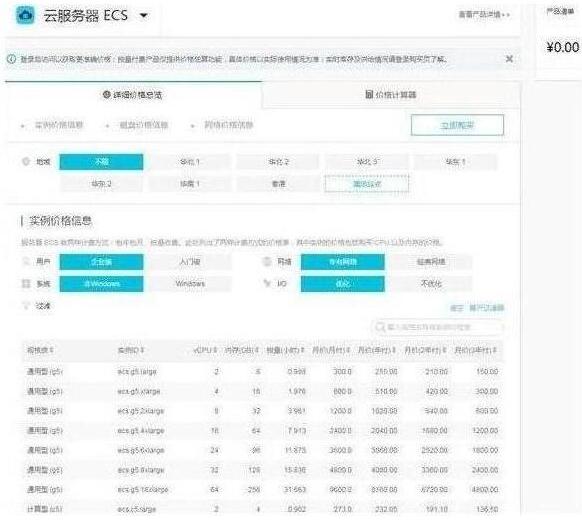Click the I/O icon
The height and width of the screenshot is (527, 582).
click(267, 284)
